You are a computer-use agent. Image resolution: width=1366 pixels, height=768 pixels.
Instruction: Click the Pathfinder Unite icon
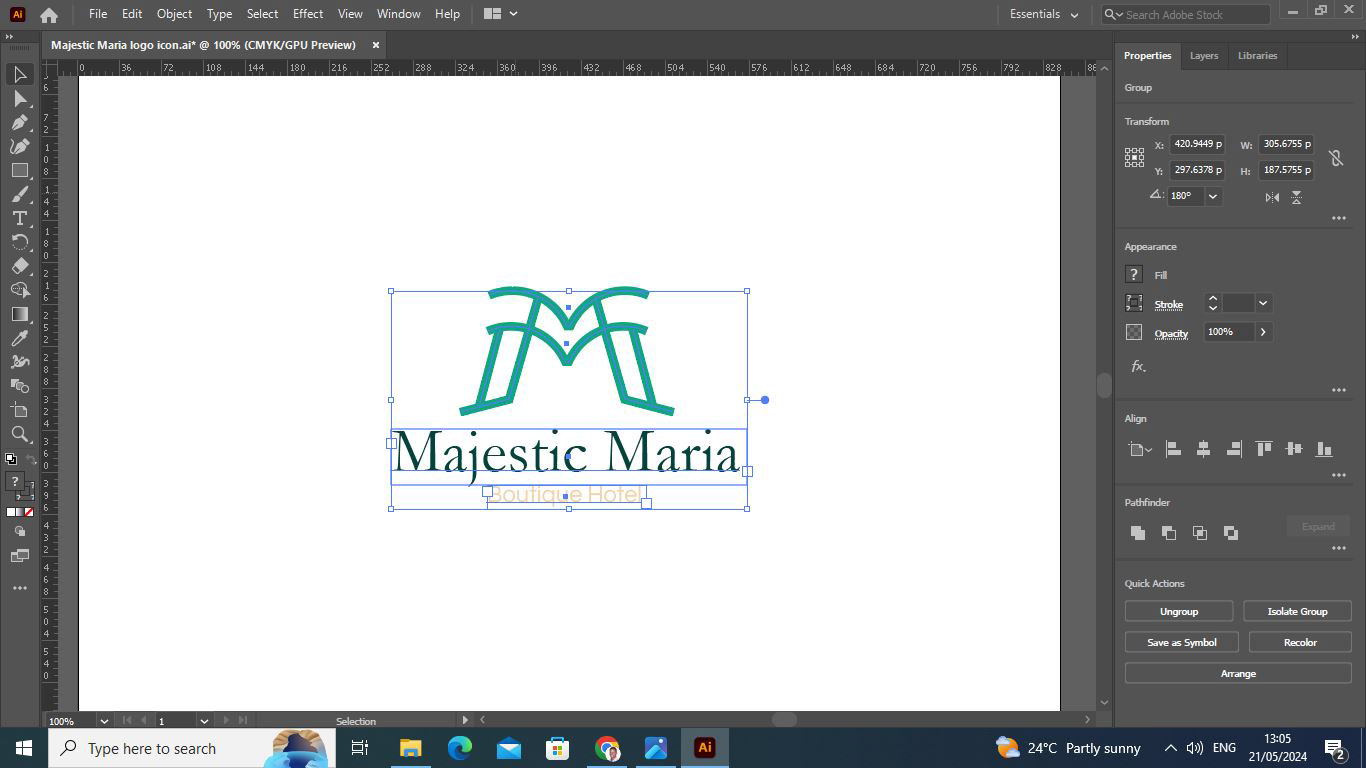tap(1137, 533)
